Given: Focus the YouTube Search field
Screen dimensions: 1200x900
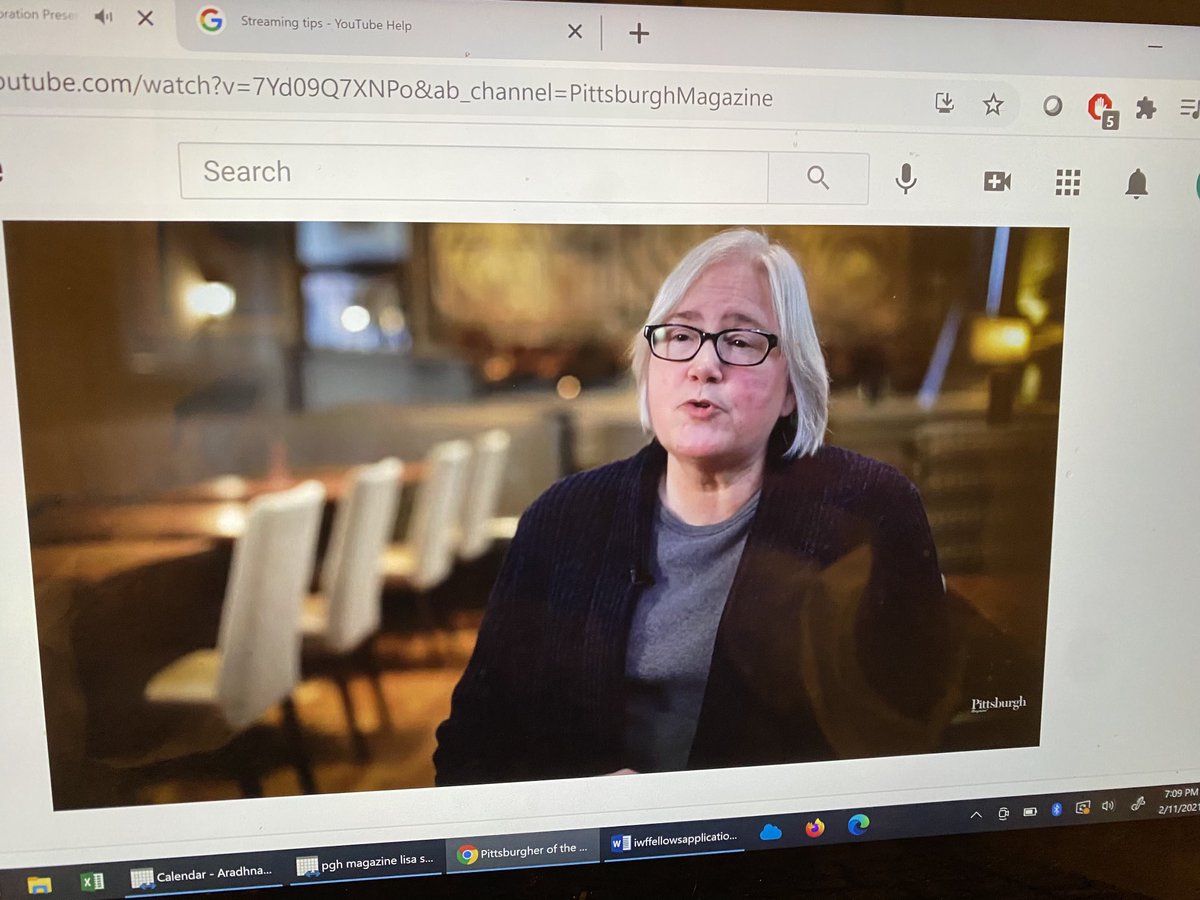Looking at the screenshot, I should (474, 172).
